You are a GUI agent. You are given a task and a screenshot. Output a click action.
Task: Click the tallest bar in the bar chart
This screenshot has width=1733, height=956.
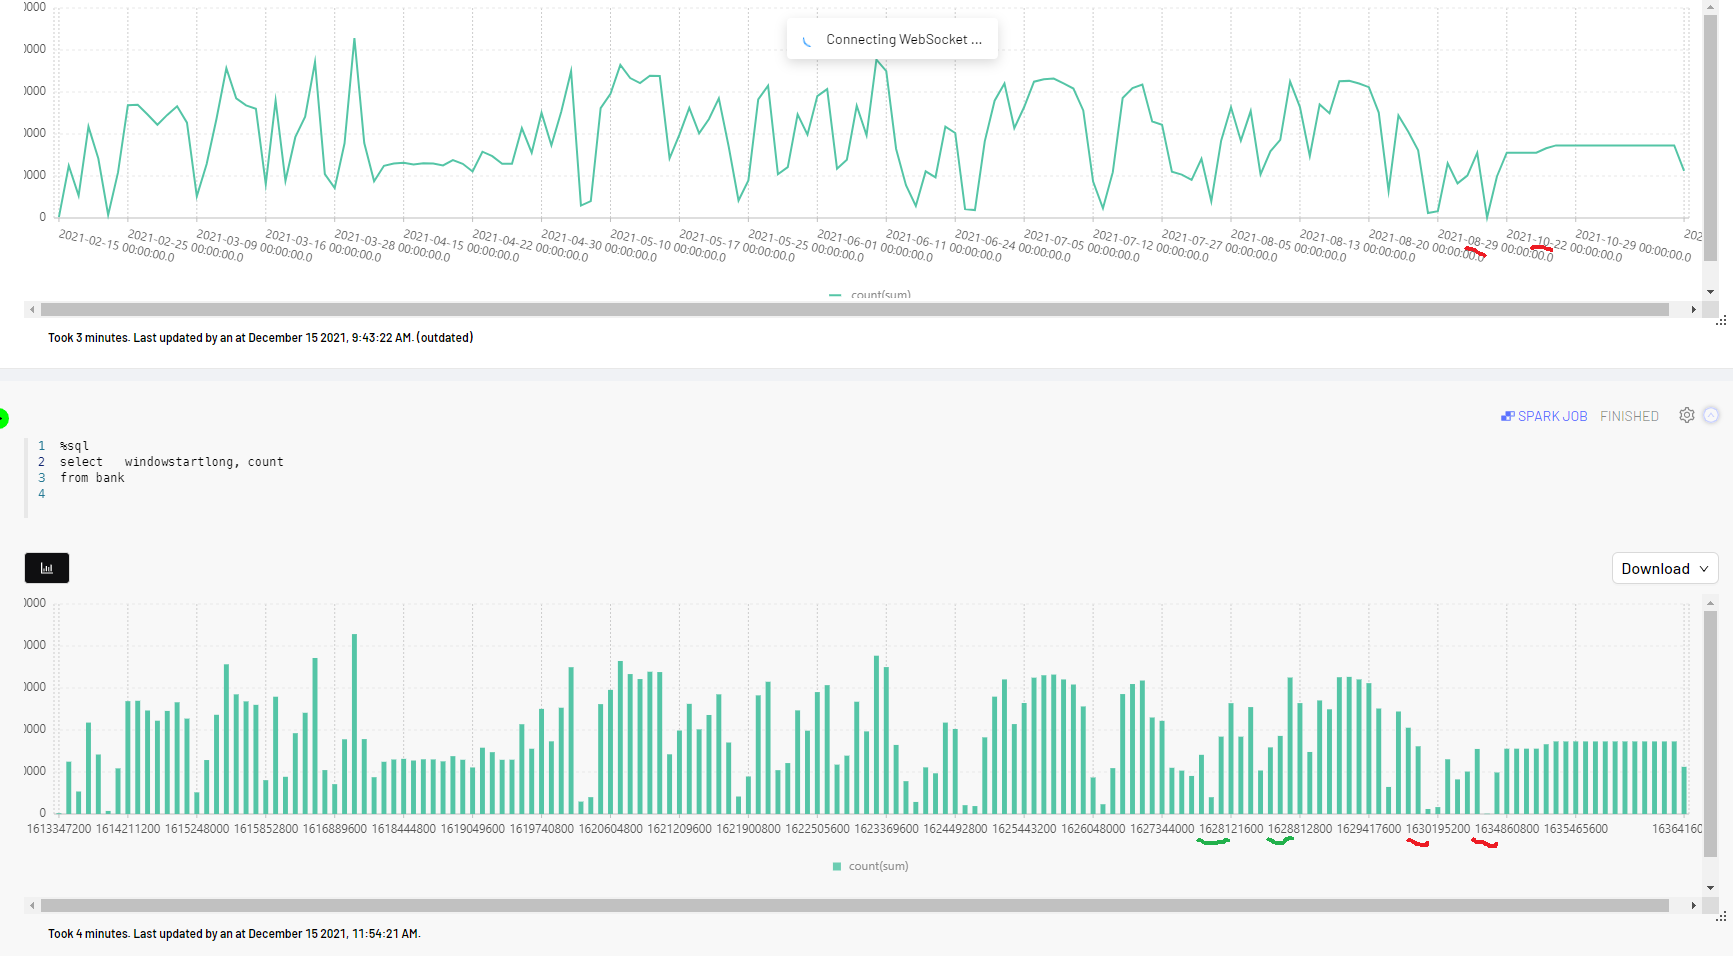[354, 723]
